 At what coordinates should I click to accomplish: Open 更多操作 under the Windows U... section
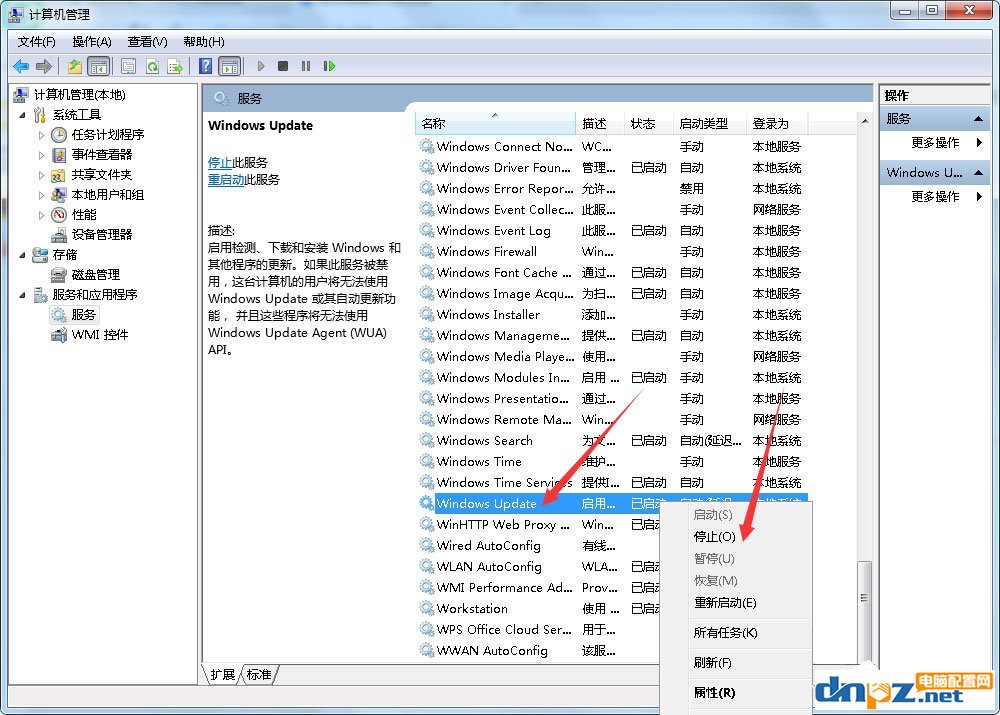click(935, 196)
